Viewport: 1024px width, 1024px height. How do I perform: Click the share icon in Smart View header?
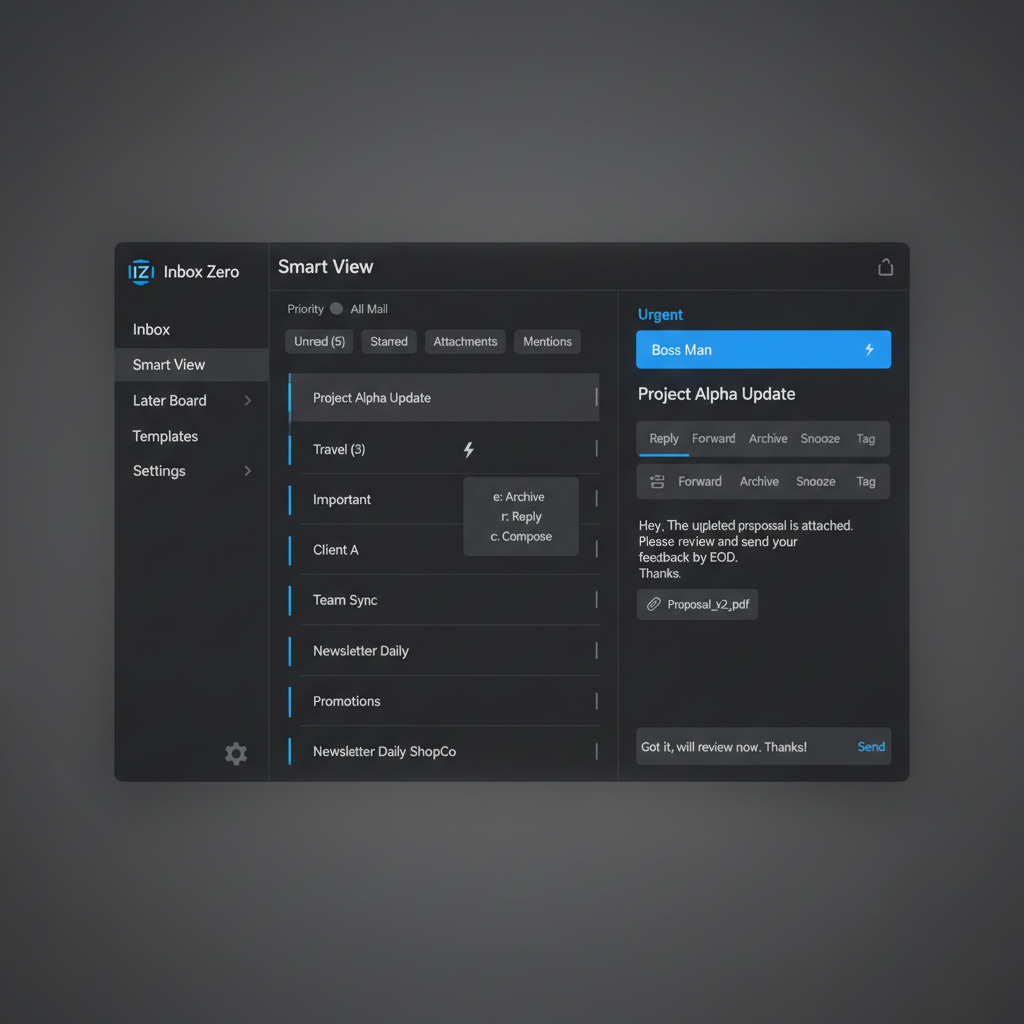(x=885, y=267)
